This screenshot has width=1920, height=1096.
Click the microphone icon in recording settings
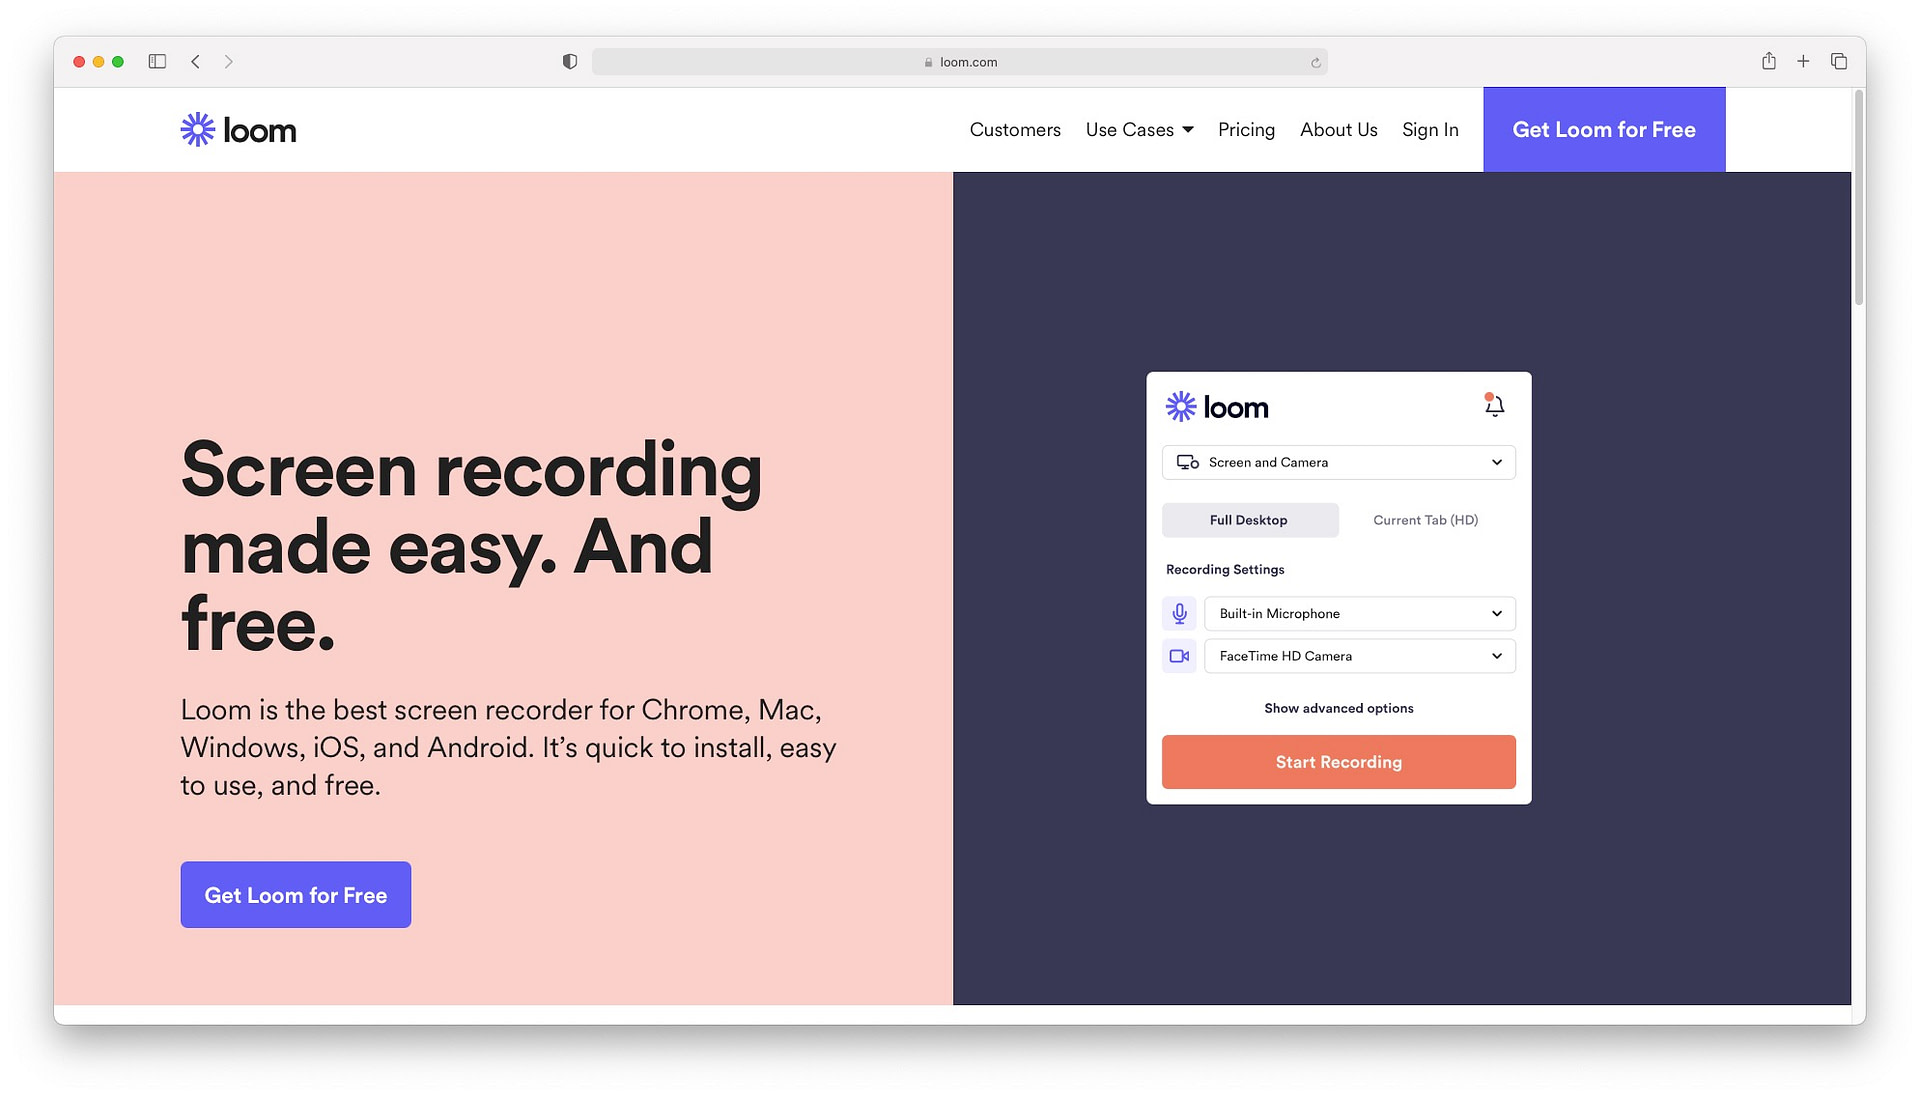pos(1179,612)
